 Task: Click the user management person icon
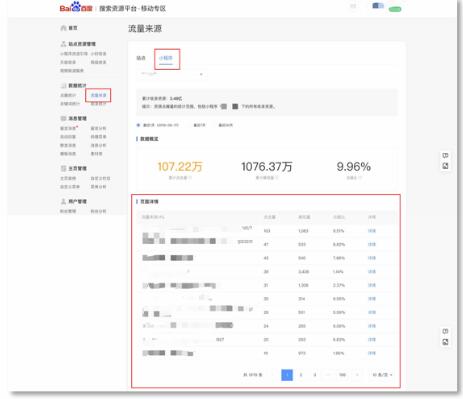[63, 201]
